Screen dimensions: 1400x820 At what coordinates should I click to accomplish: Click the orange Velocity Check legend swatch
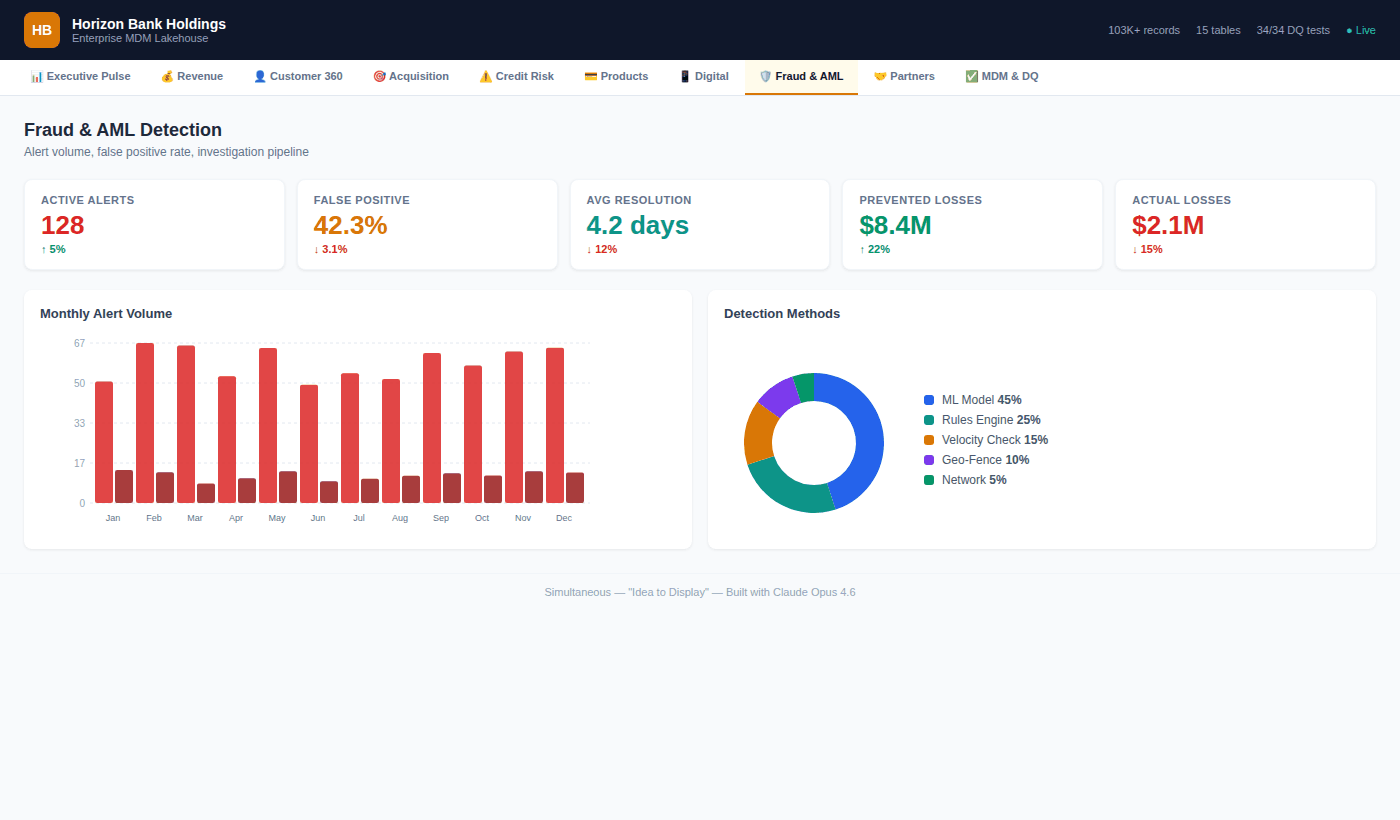(x=929, y=440)
